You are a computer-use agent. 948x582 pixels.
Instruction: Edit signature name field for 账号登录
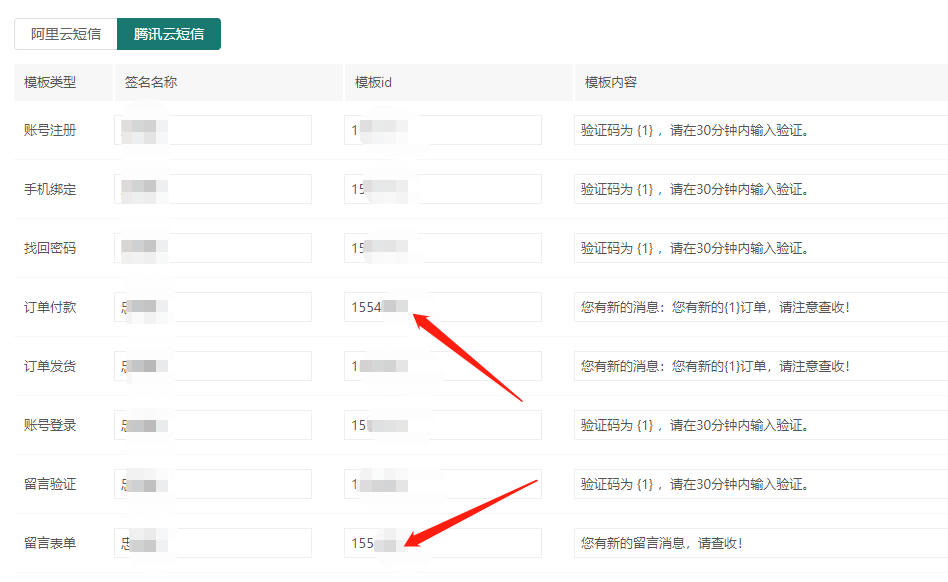213,425
